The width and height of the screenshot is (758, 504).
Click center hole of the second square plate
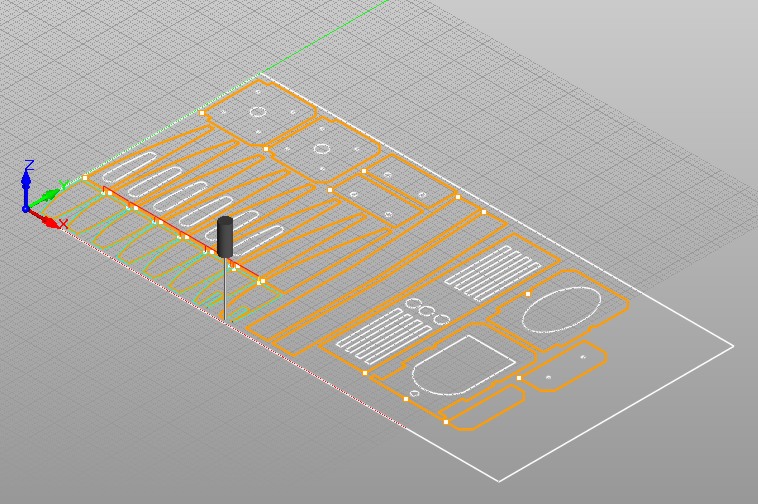click(321, 148)
